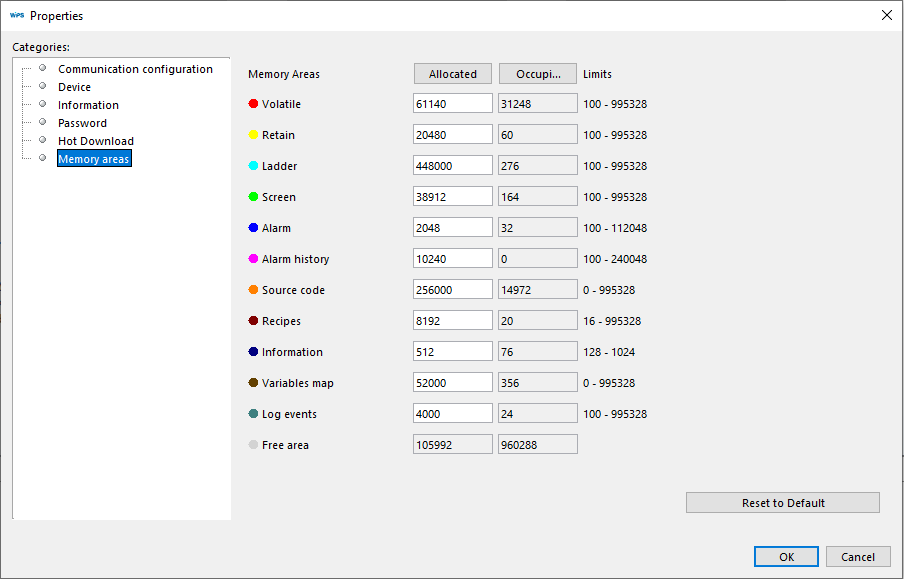Click the Reset to Default button

[782, 502]
